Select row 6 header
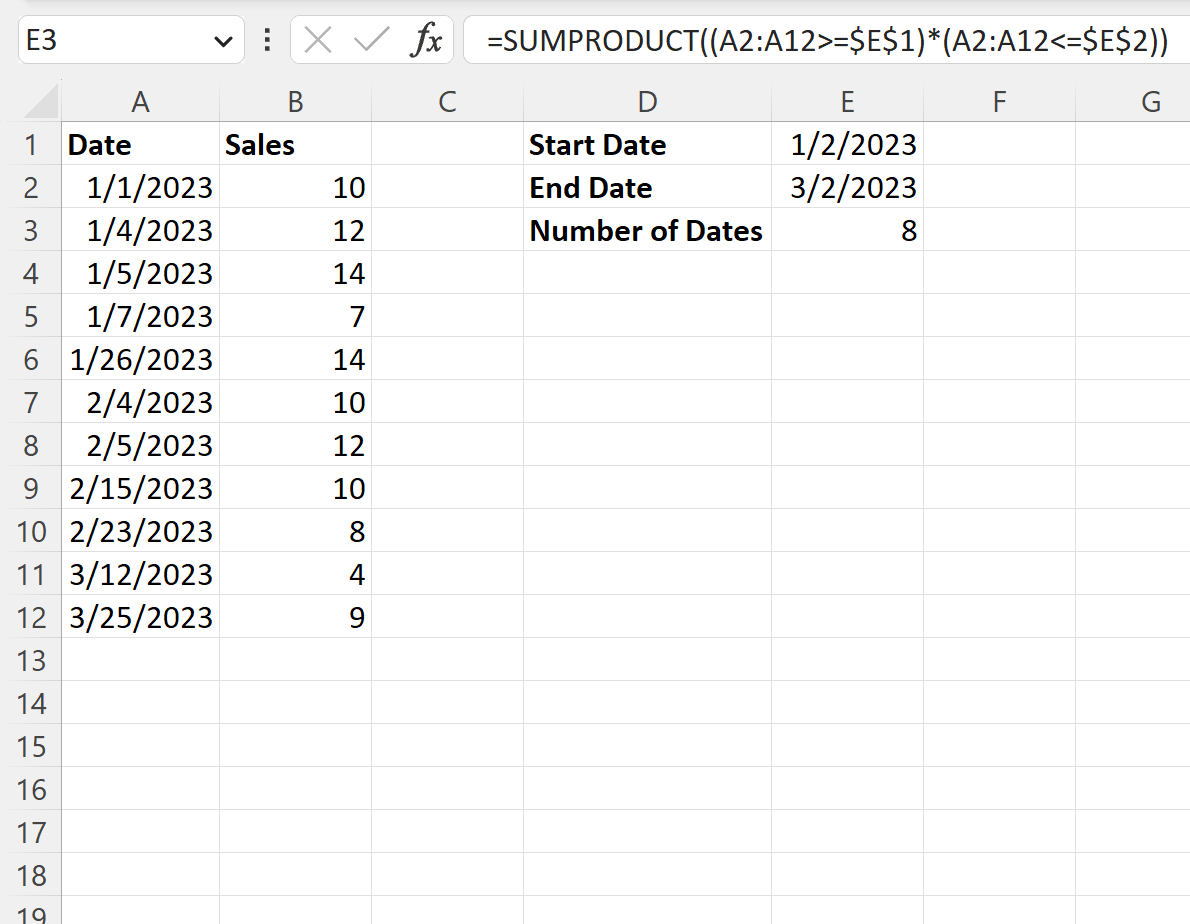This screenshot has width=1190, height=924. [x=31, y=359]
